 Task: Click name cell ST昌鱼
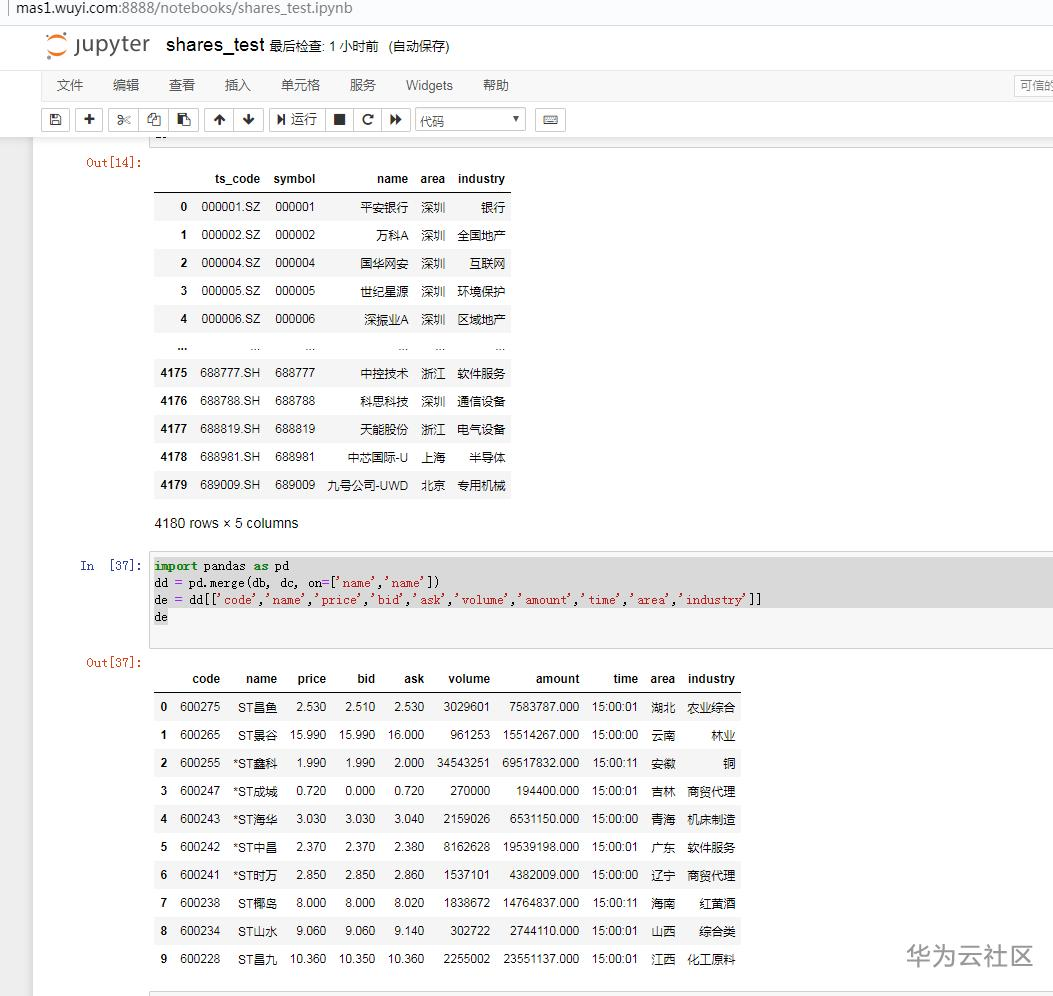point(257,707)
